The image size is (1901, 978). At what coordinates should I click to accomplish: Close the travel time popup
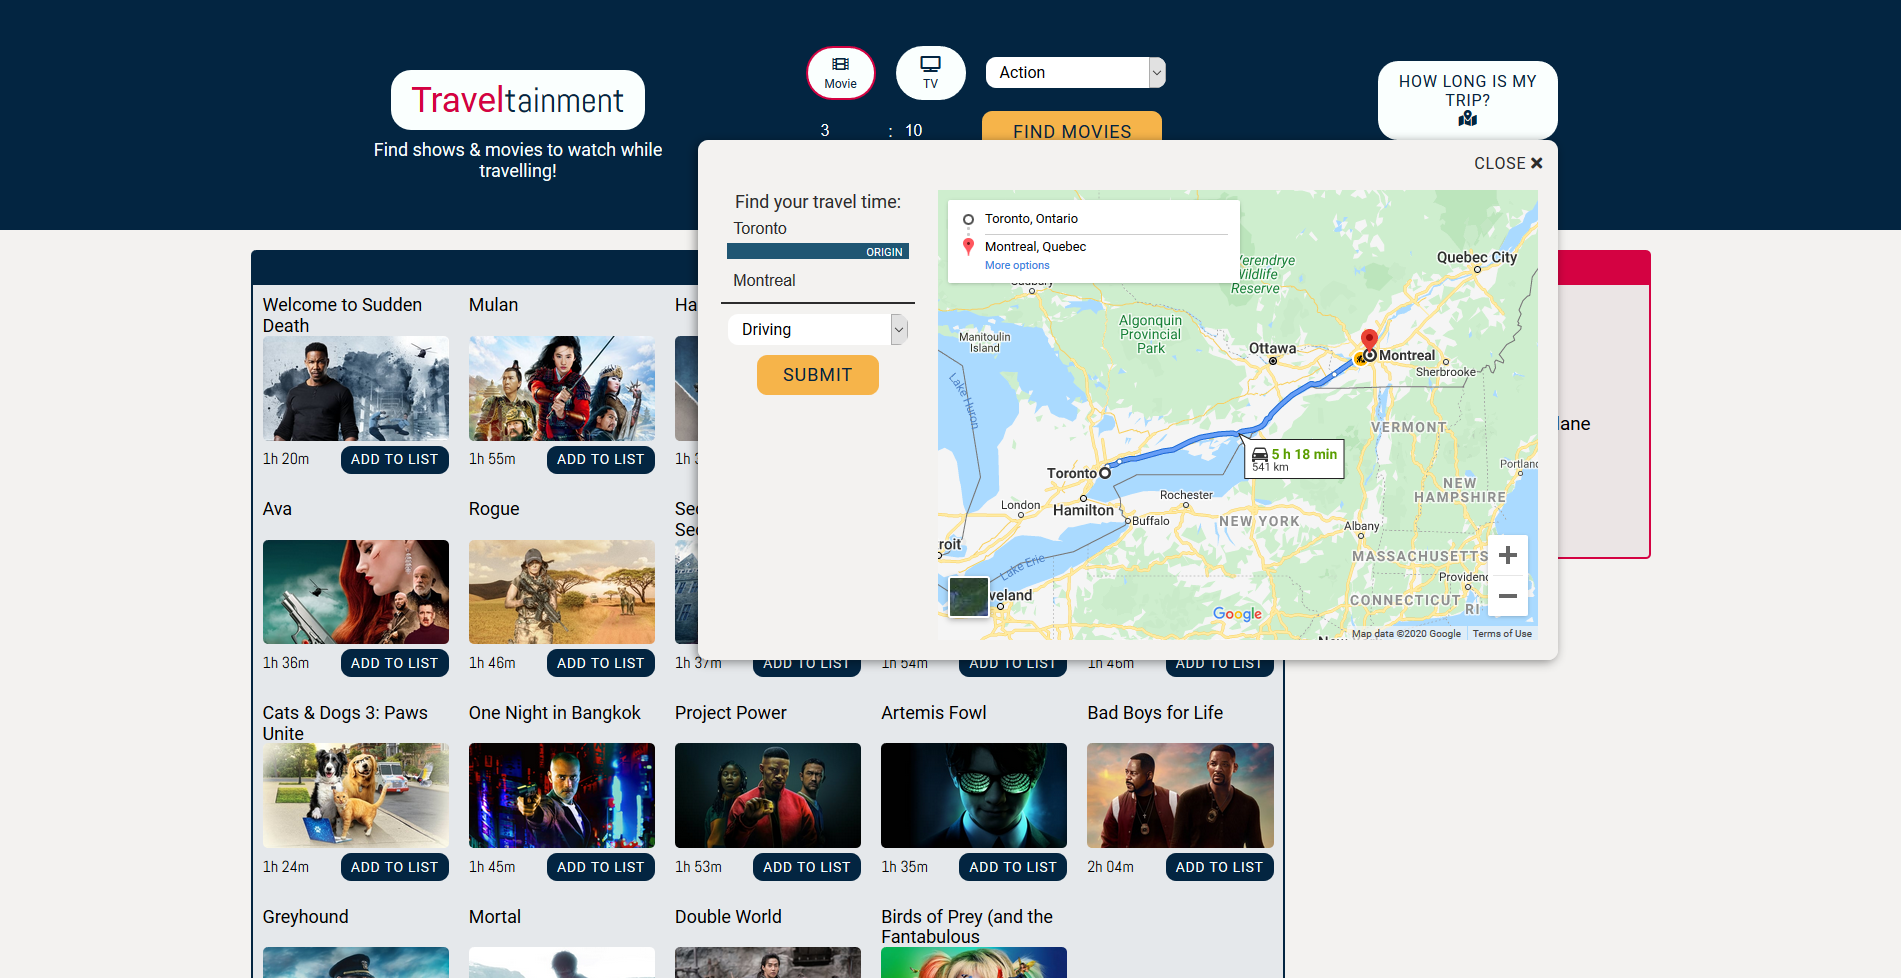tap(1508, 163)
